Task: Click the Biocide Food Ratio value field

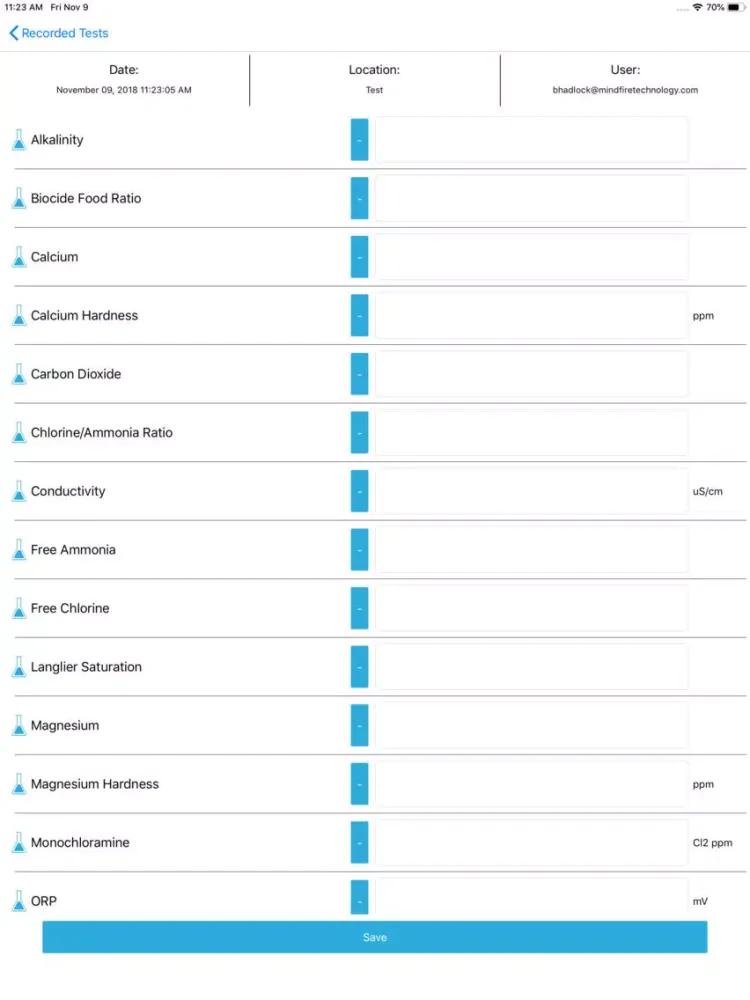Action: pyautogui.click(x=531, y=199)
